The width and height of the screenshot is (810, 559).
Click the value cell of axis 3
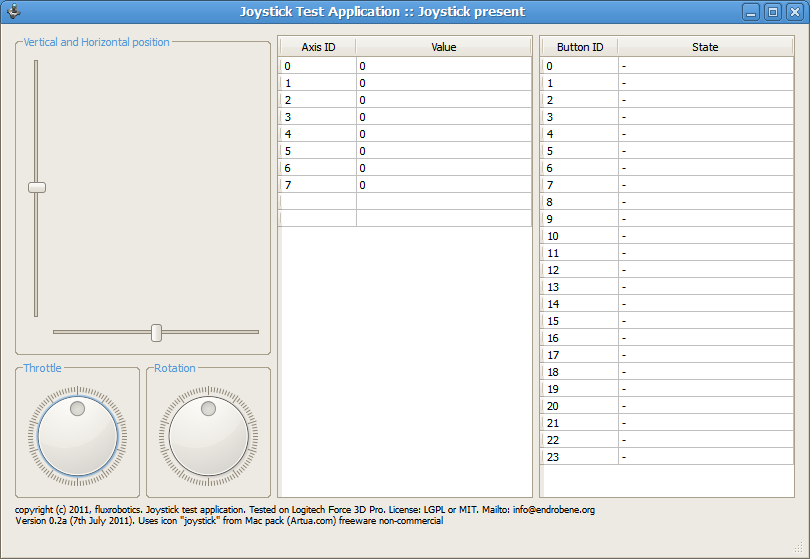[444, 117]
